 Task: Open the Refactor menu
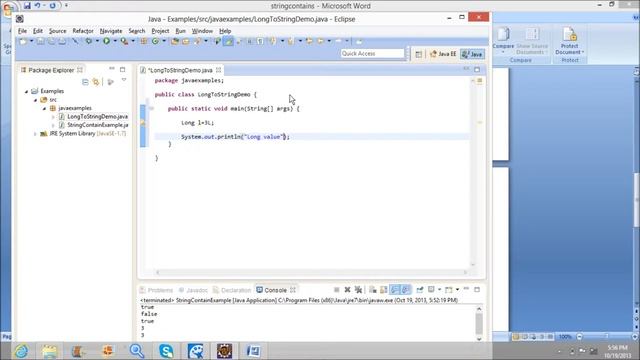click(x=83, y=31)
